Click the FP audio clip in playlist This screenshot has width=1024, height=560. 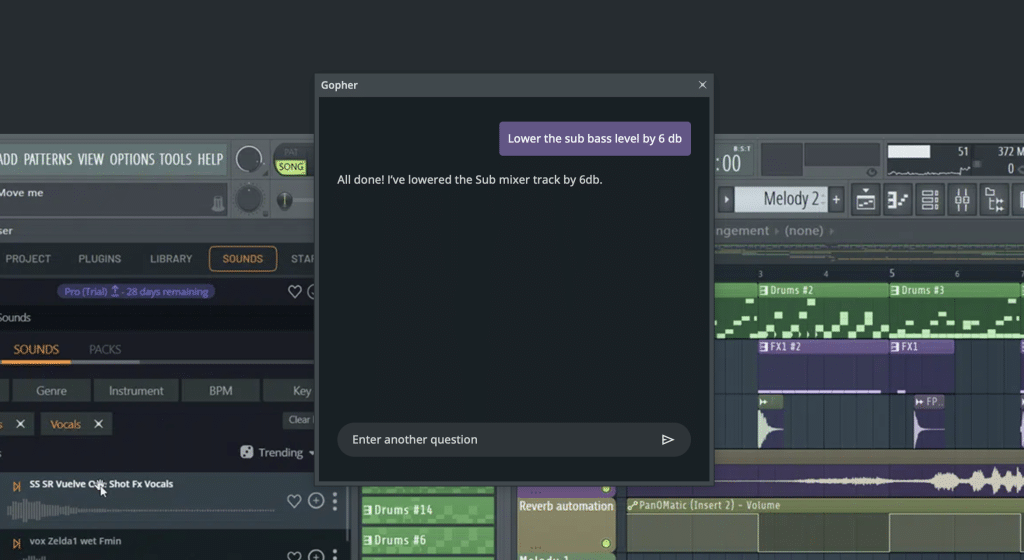pos(929,421)
